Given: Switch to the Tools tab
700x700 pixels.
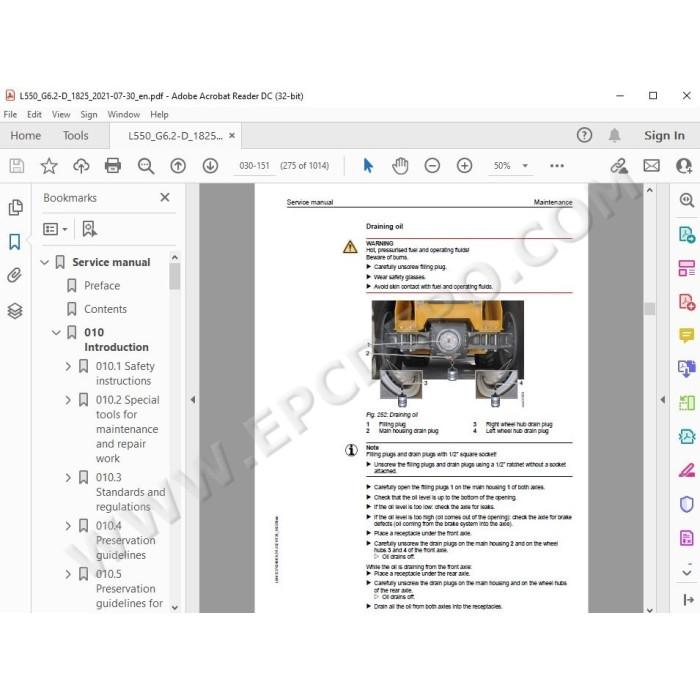Looking at the screenshot, I should [x=75, y=135].
